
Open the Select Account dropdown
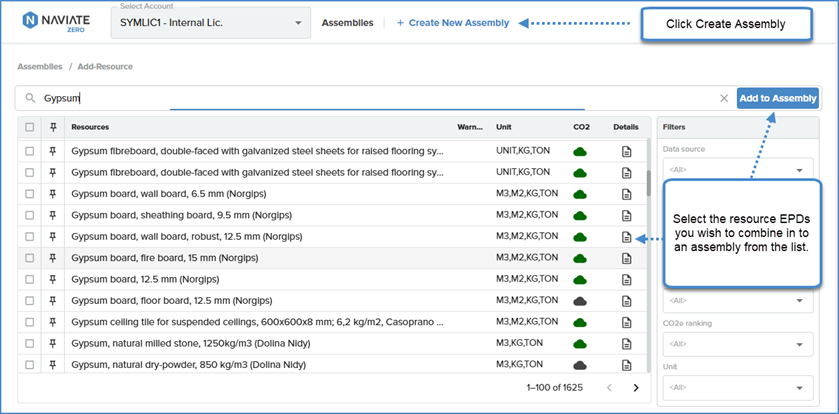coord(211,23)
